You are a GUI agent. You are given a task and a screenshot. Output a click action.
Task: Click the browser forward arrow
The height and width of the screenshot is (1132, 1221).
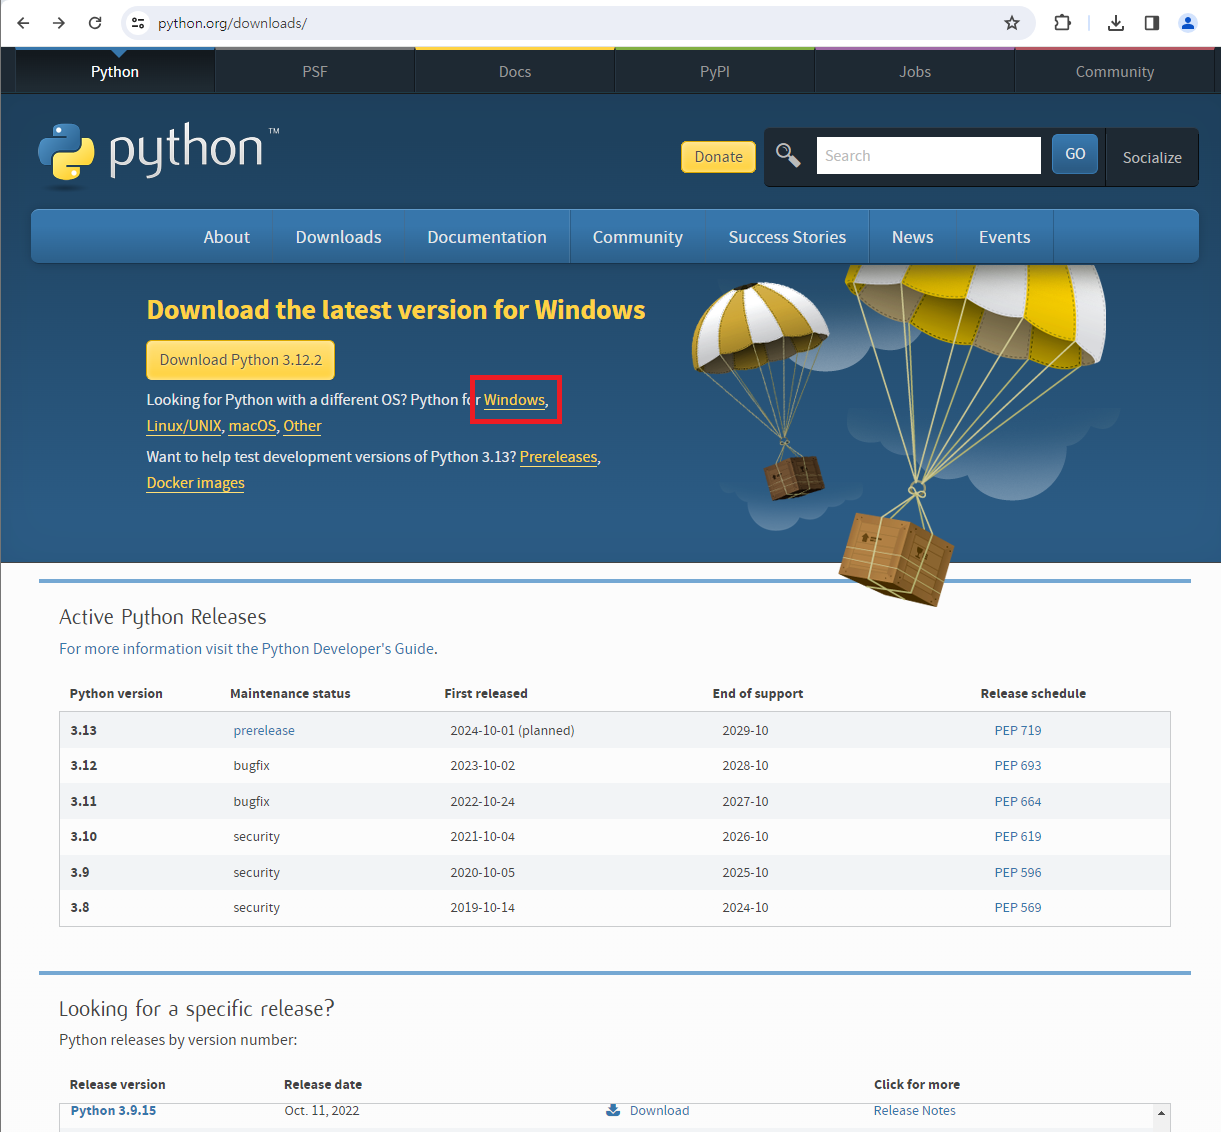pyautogui.click(x=59, y=23)
